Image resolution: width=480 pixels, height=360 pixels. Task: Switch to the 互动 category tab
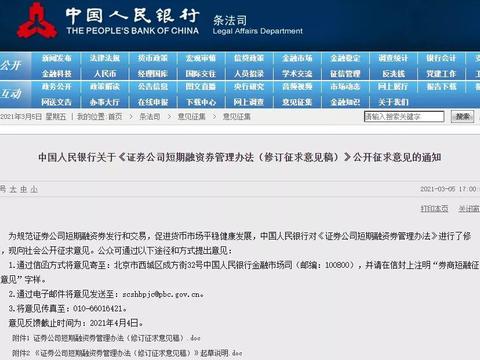[x=12, y=94]
